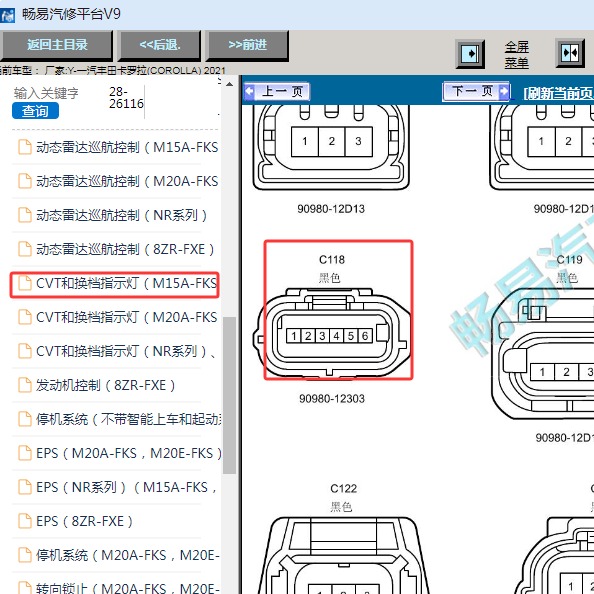Click the C122 connector diagram
This screenshot has height=594, width=594.
pos(343,556)
